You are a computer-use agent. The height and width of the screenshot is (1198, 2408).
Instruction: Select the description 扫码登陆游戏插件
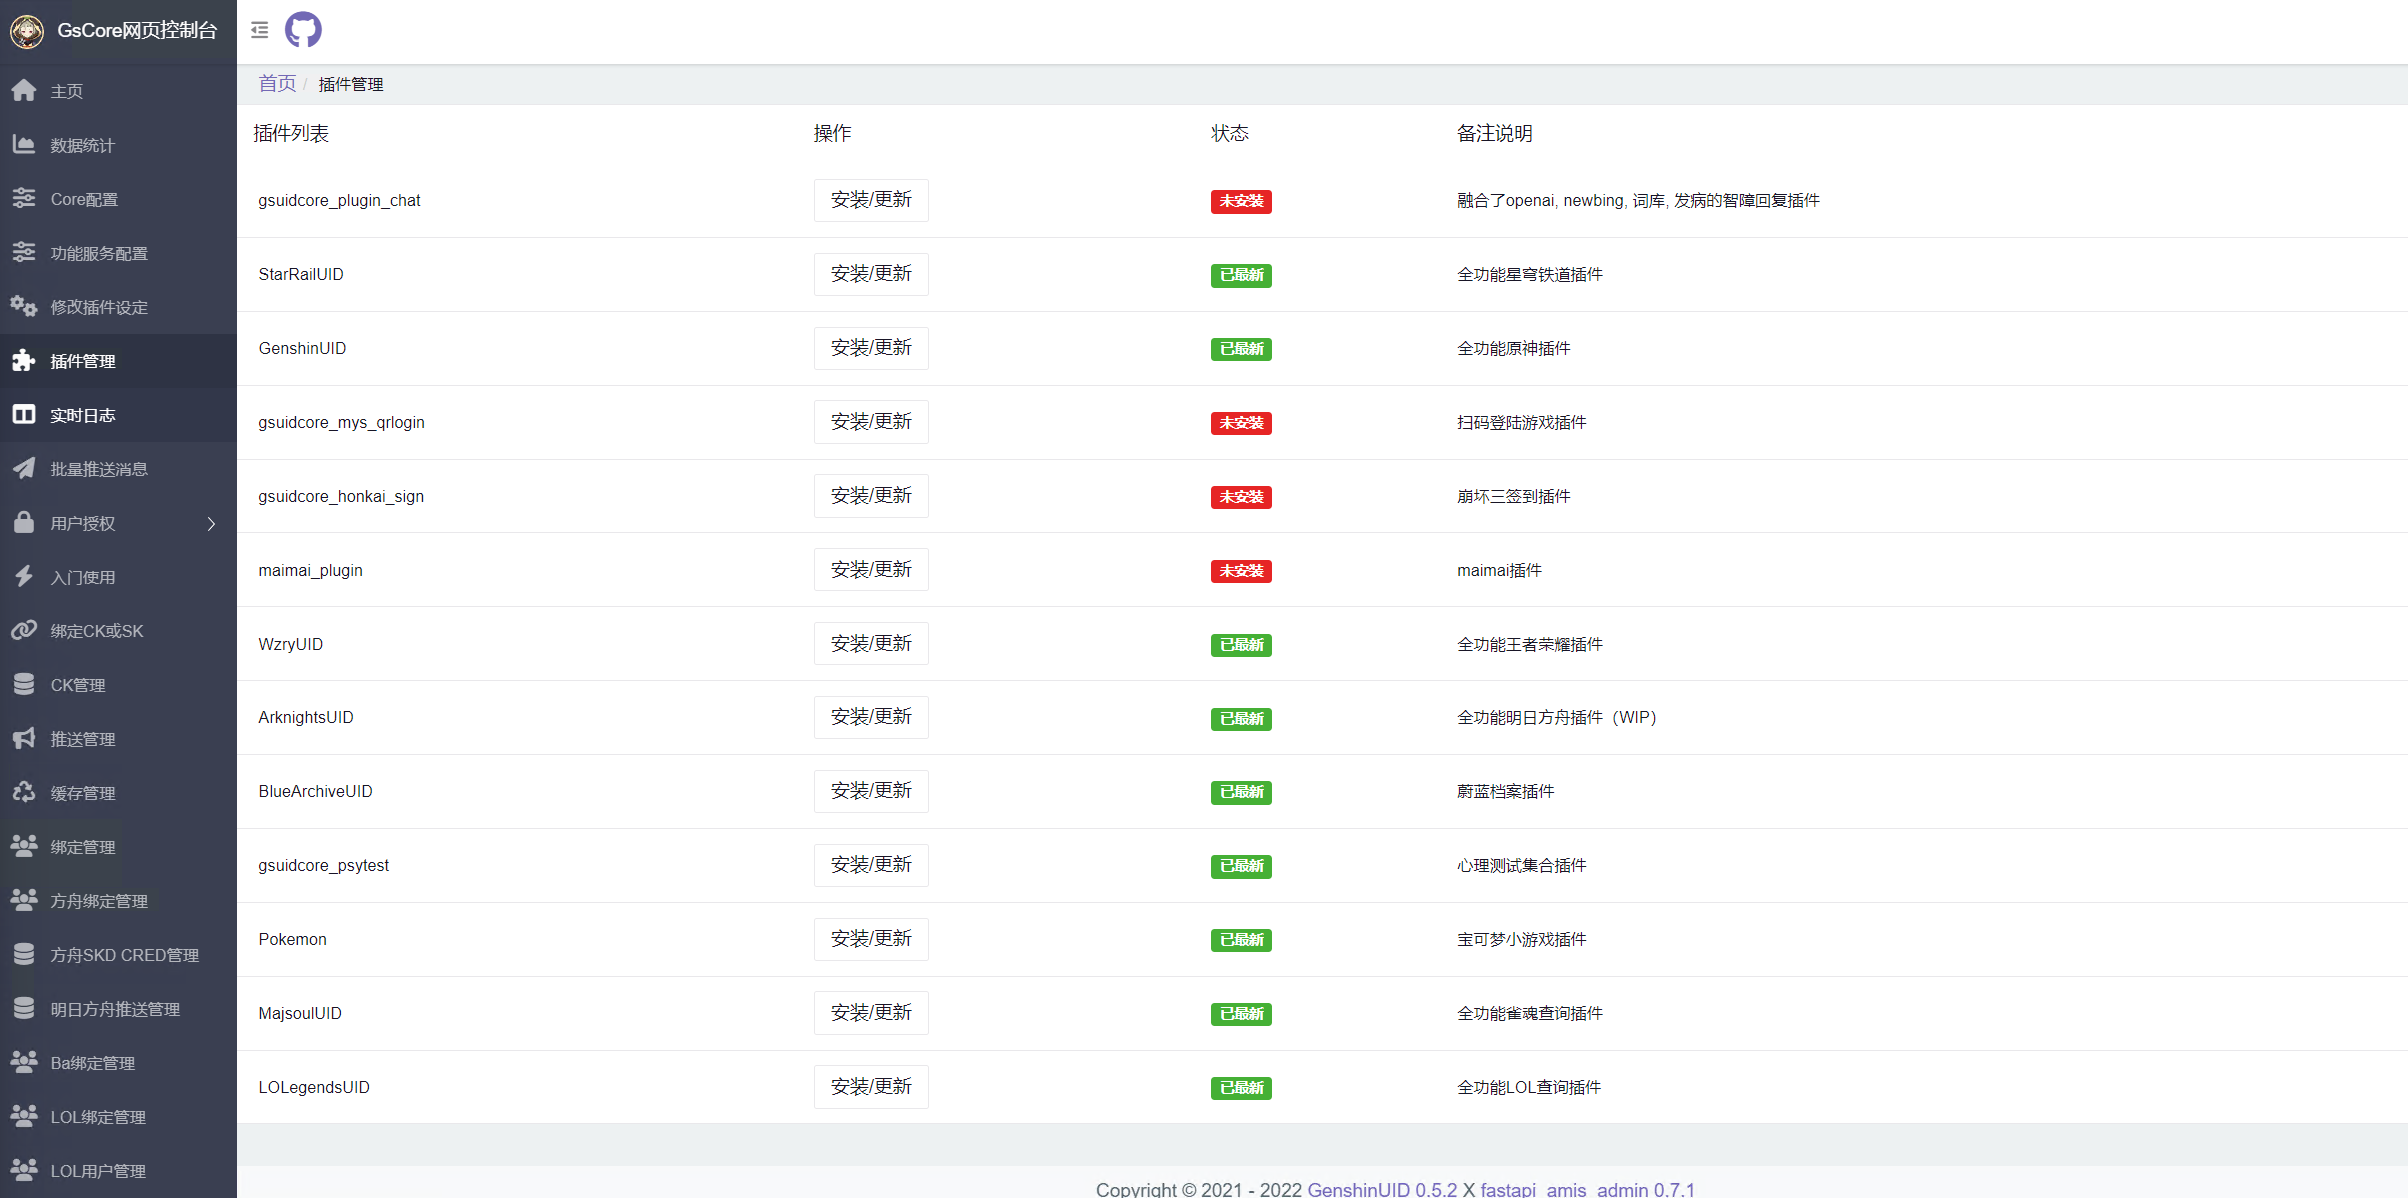tap(1522, 422)
